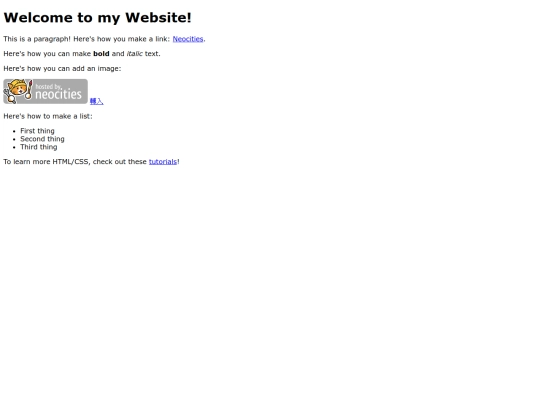Click the word 'text.' after italic
540x405 pixels.
(153, 54)
